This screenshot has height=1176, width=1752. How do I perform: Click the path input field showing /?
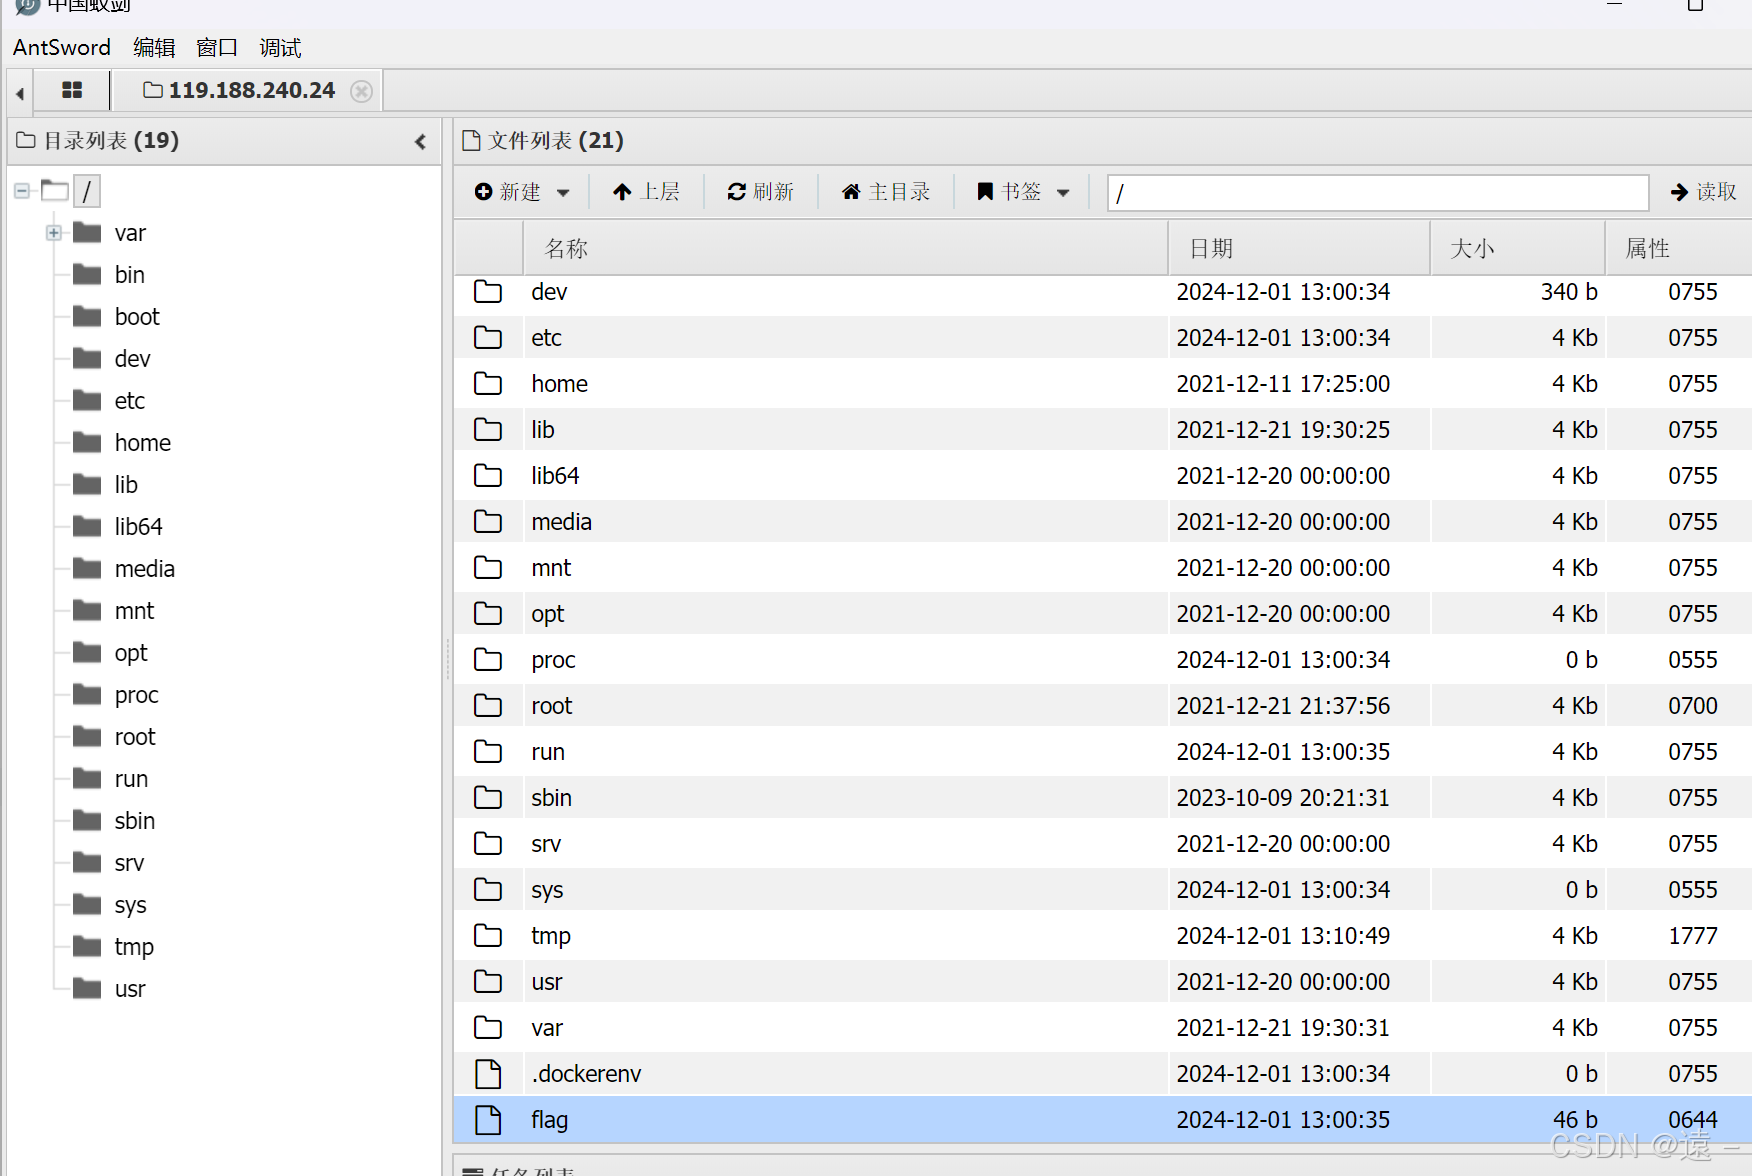tap(1377, 192)
